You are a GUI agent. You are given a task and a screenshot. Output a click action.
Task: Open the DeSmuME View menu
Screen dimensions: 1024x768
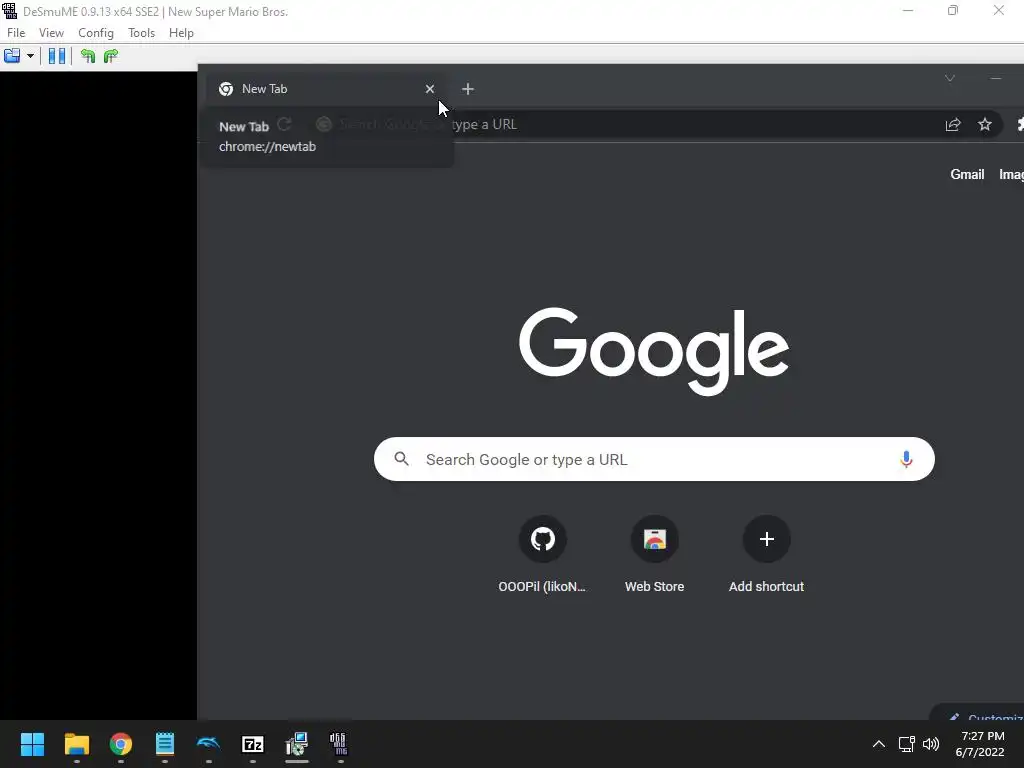51,33
